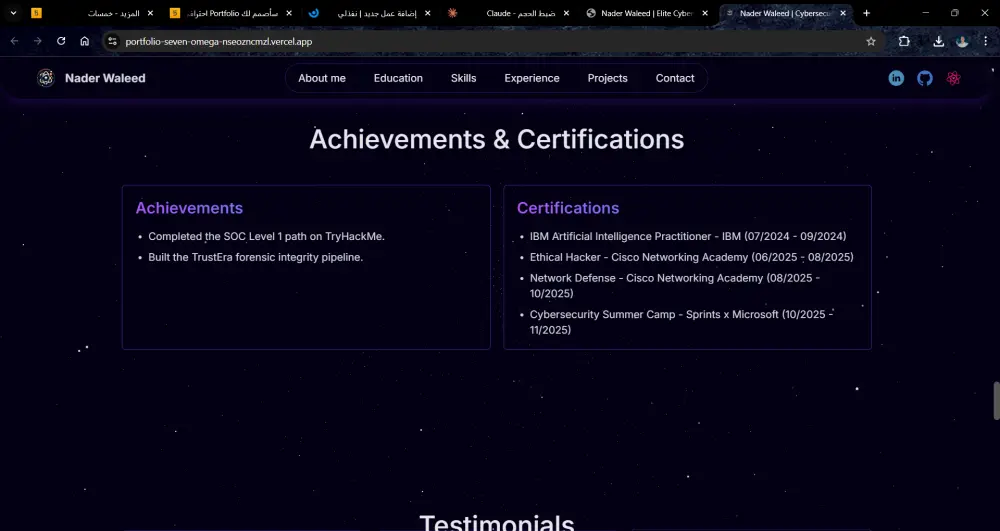Close the Nader Waleed Elite Cyber tab

coord(705,13)
